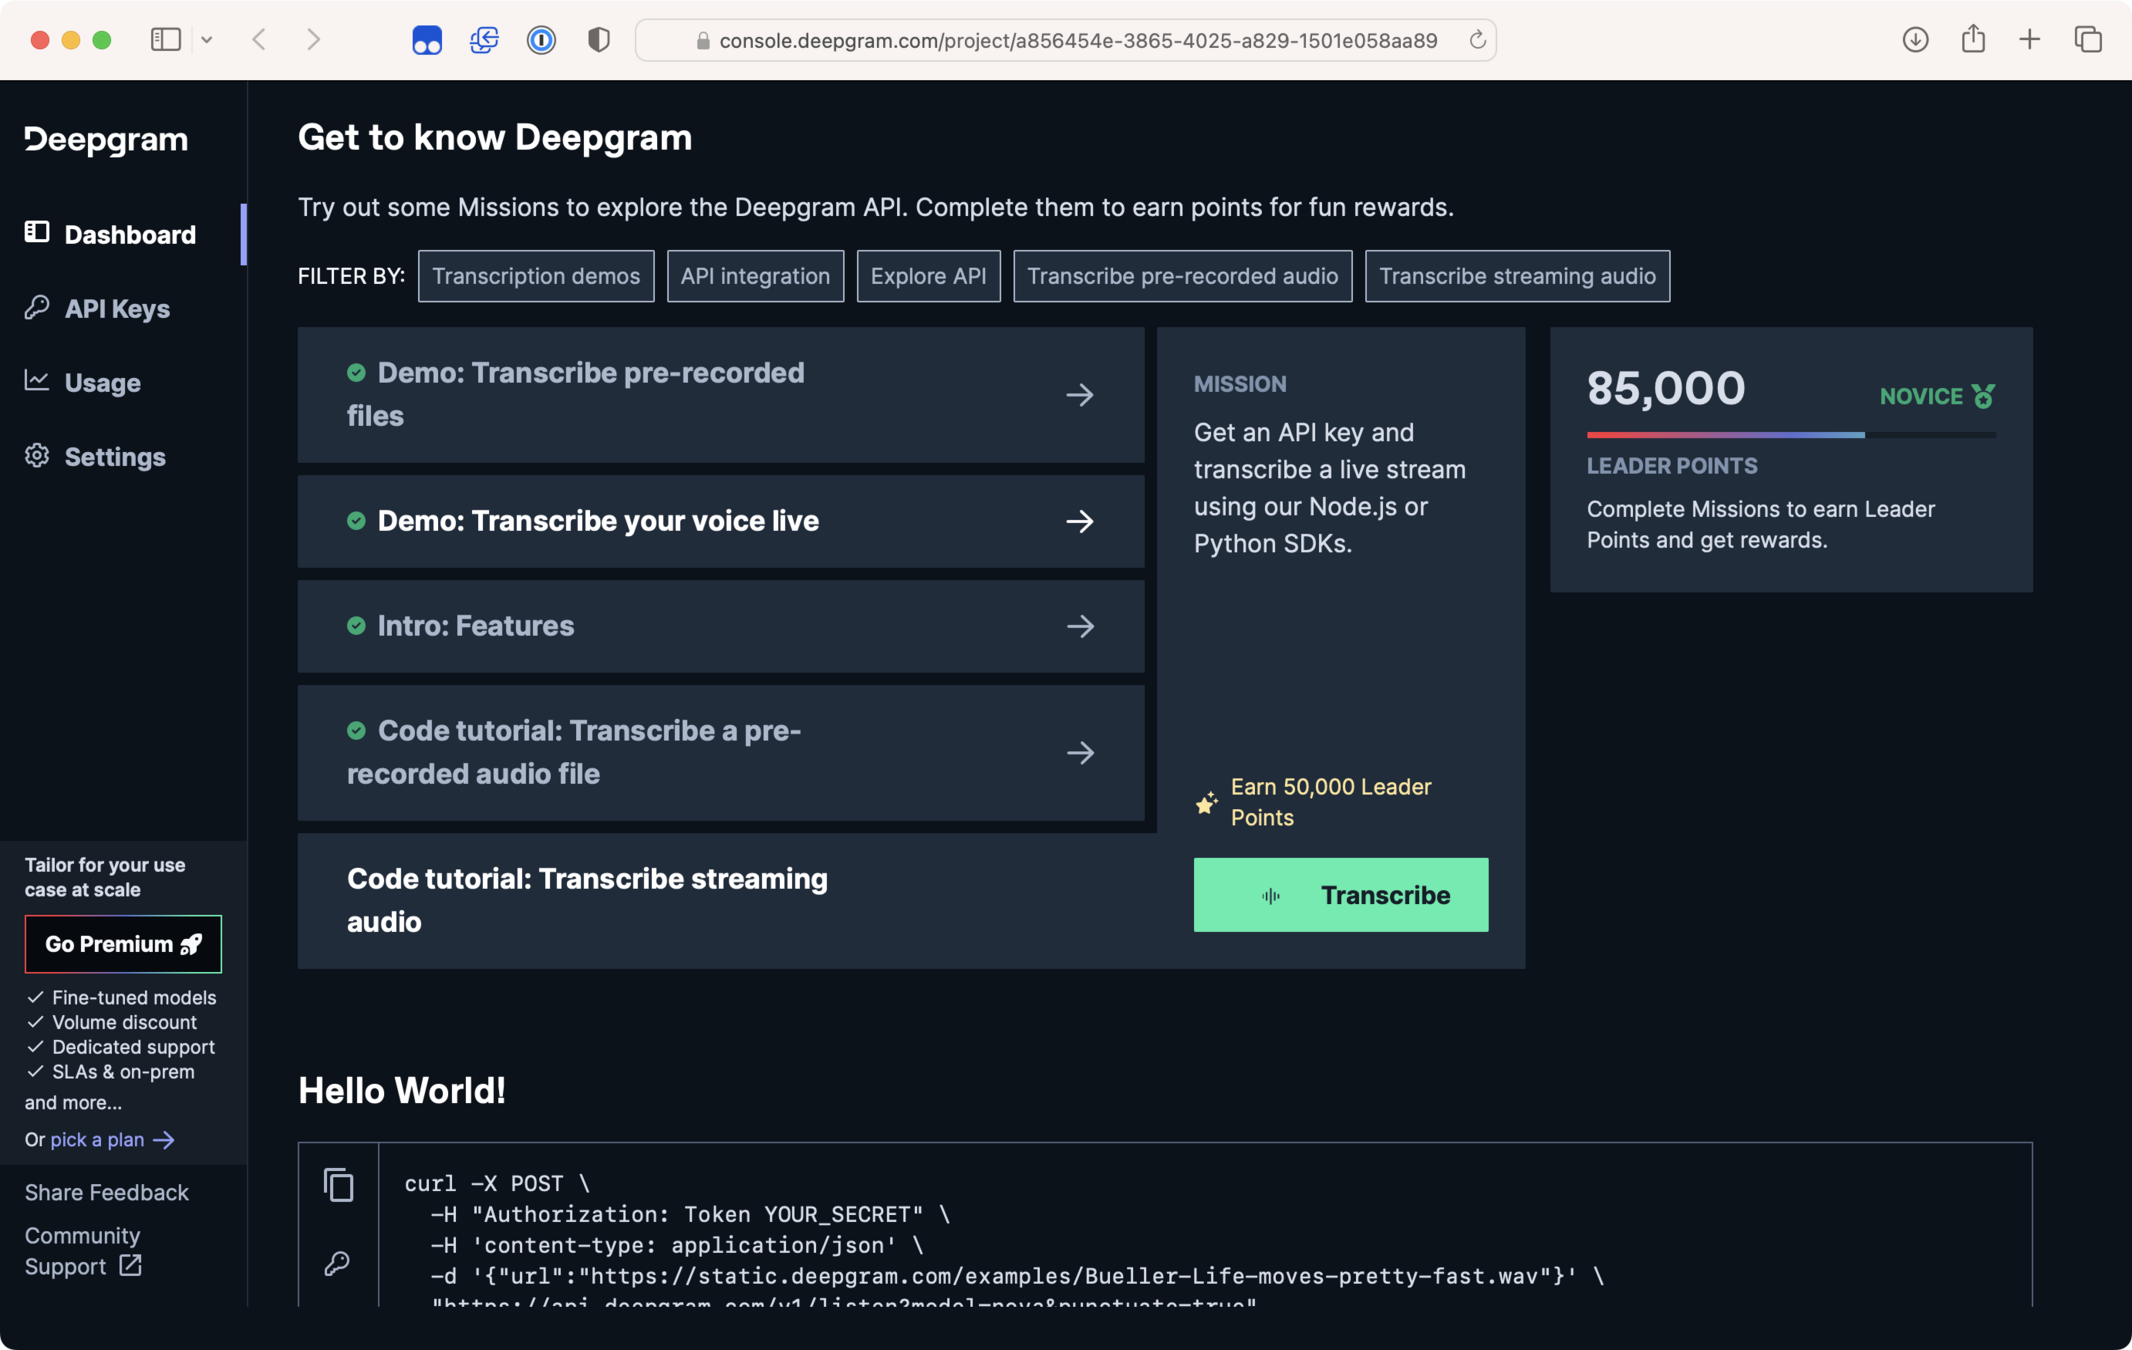The width and height of the screenshot is (2132, 1350).
Task: Toggle the Safari sidebar icon
Action: [x=166, y=40]
